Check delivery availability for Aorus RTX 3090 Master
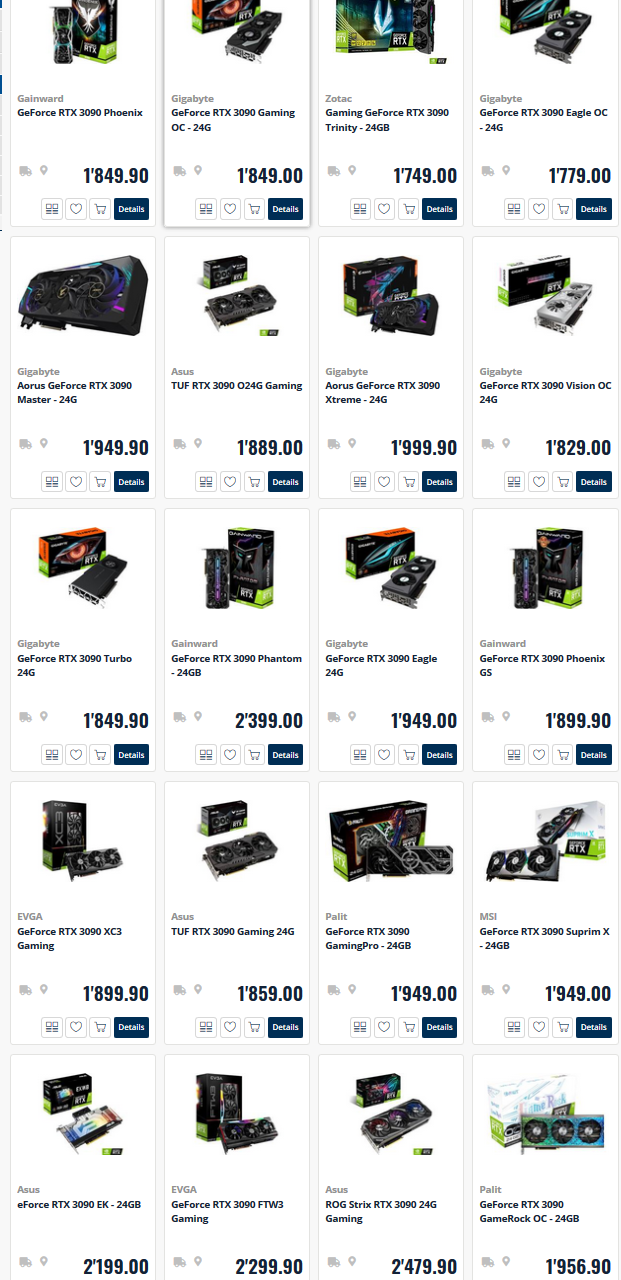 [x=26, y=444]
